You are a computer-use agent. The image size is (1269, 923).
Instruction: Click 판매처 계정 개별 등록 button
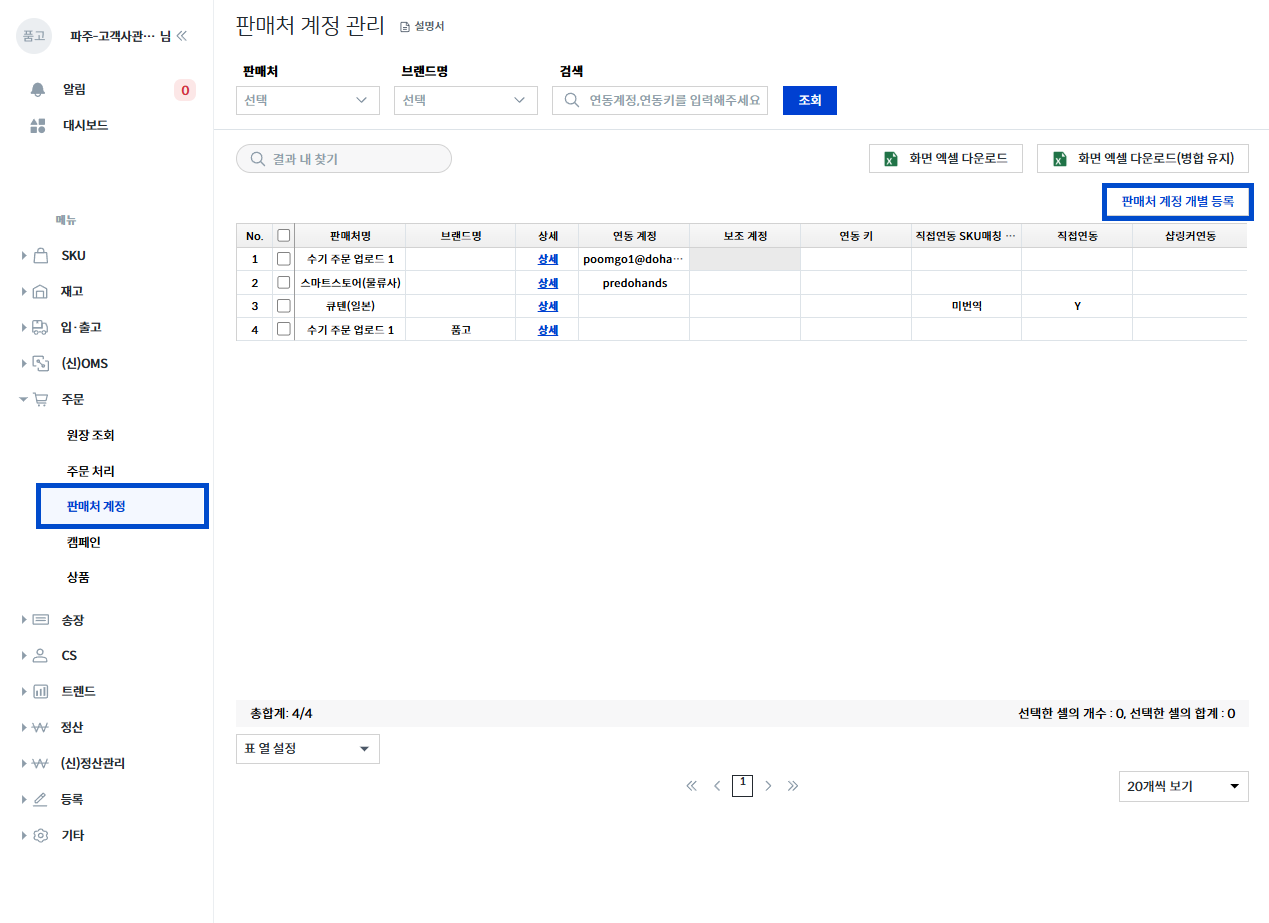[1177, 201]
